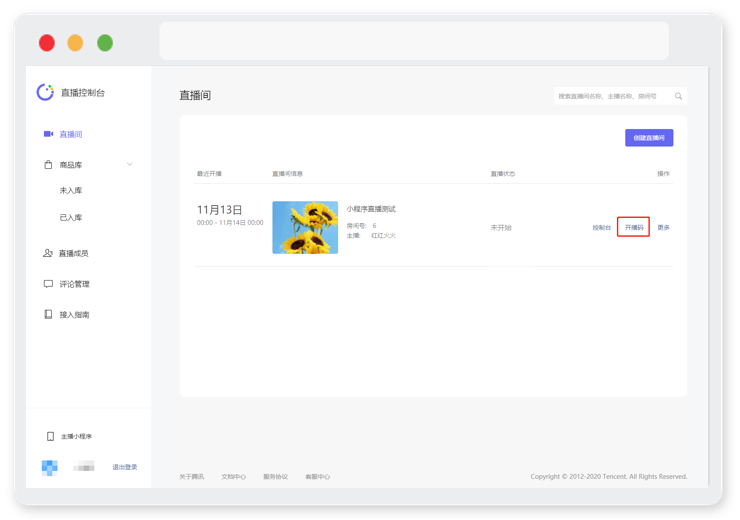Open the 控制台 link for the room
This screenshot has height=520, width=740.
point(602,227)
